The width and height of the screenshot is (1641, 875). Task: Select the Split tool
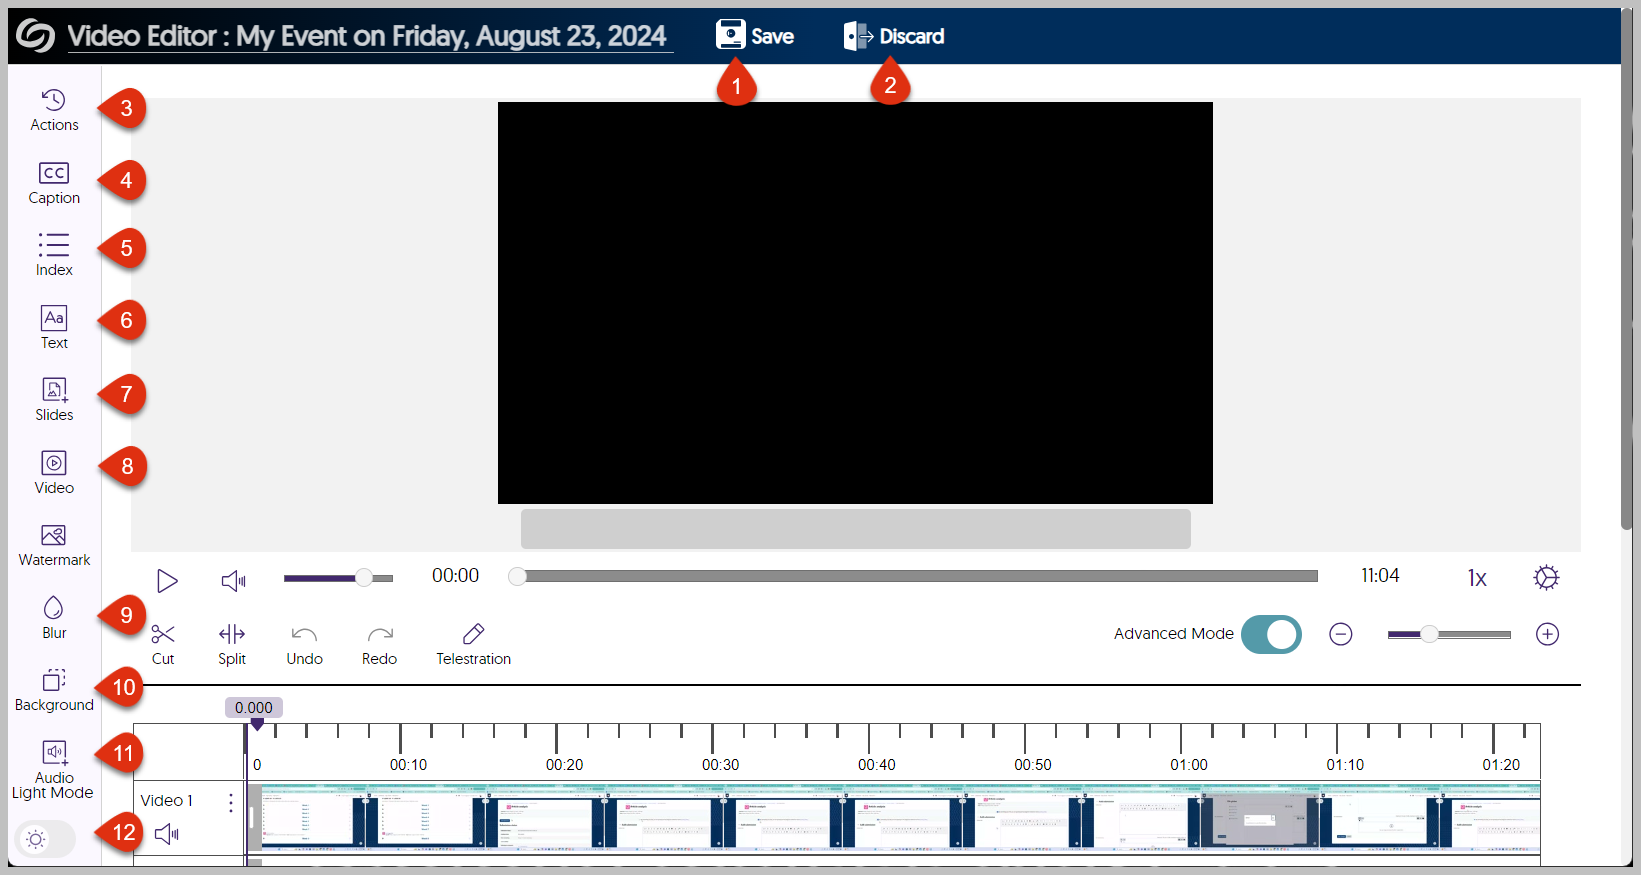(x=232, y=644)
